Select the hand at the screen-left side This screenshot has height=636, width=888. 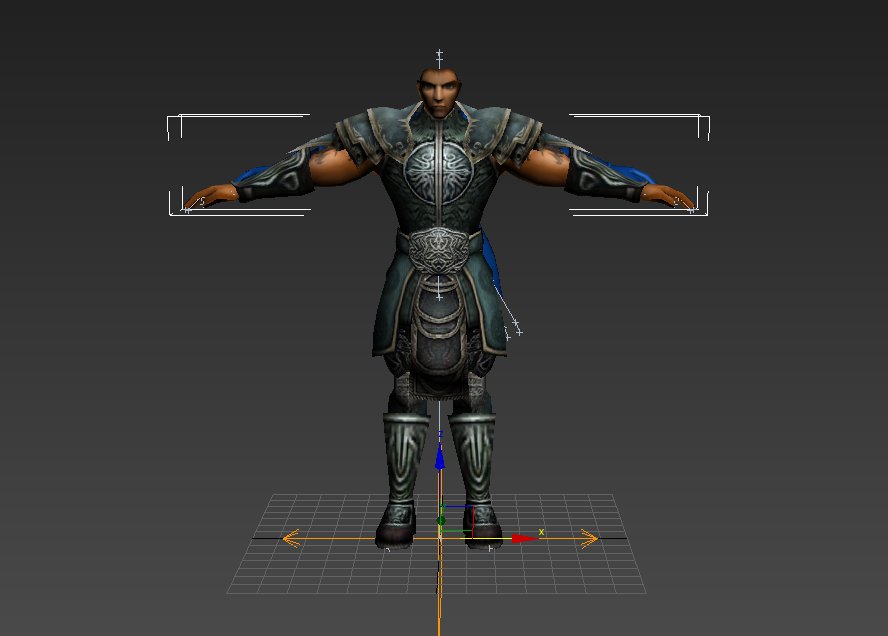coord(210,196)
